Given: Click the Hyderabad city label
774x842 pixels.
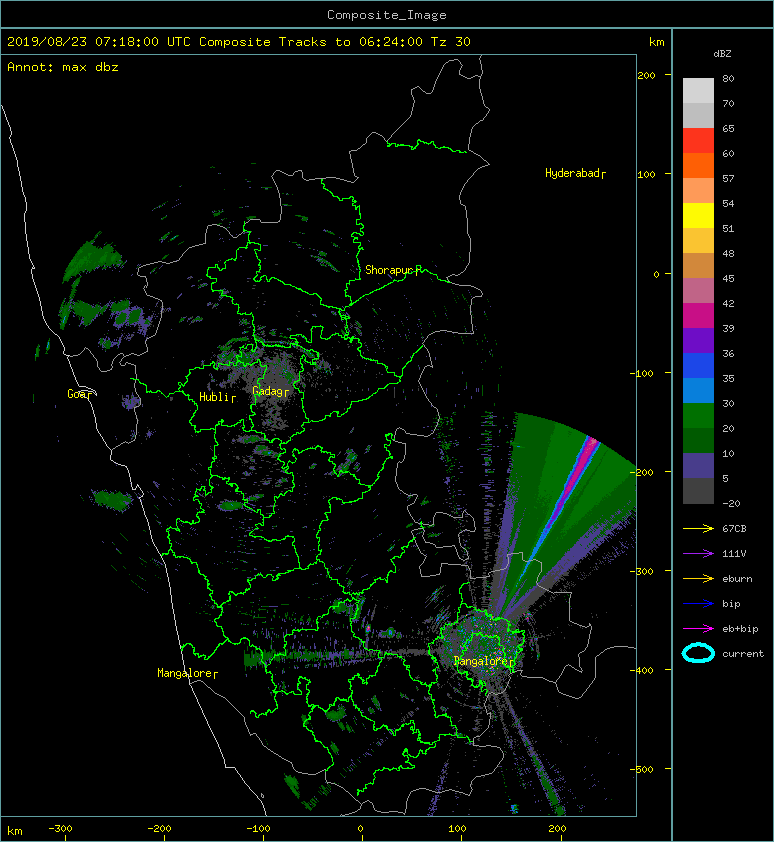Looking at the screenshot, I should coord(573,173).
